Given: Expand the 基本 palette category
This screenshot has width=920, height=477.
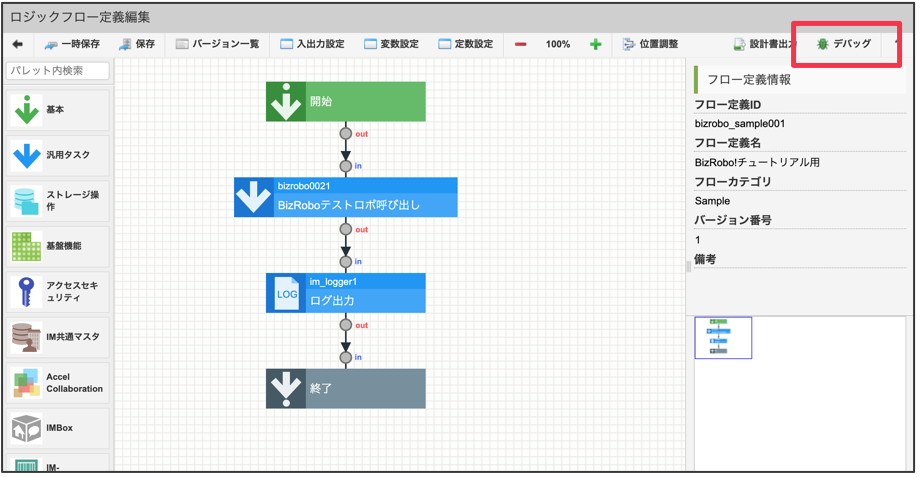Looking at the screenshot, I should pos(58,110).
